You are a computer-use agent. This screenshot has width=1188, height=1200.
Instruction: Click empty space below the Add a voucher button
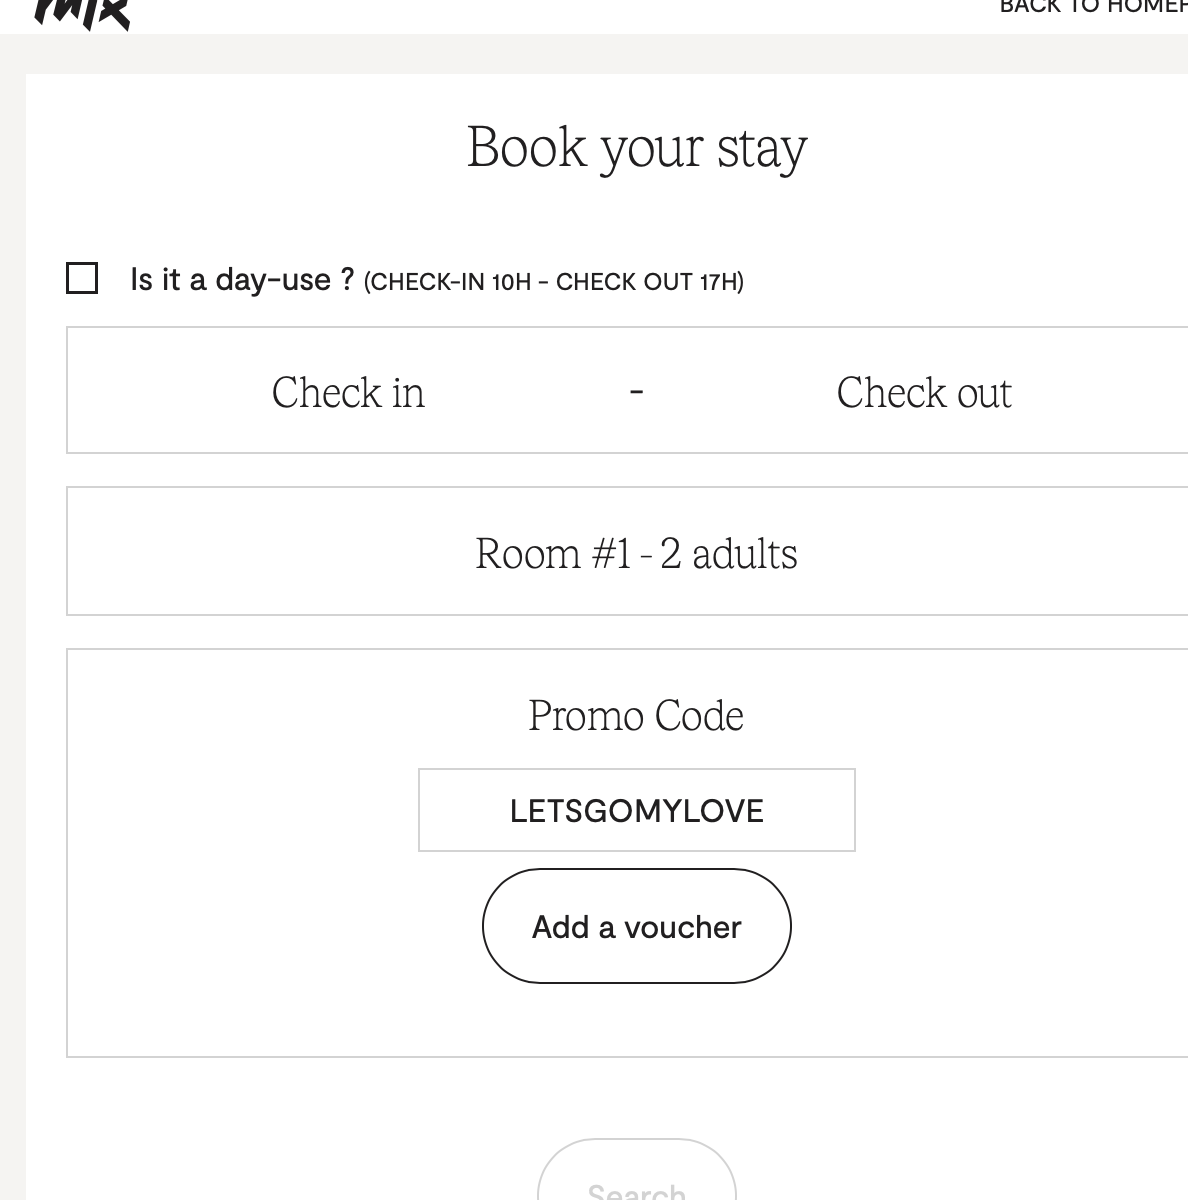click(x=636, y=1020)
